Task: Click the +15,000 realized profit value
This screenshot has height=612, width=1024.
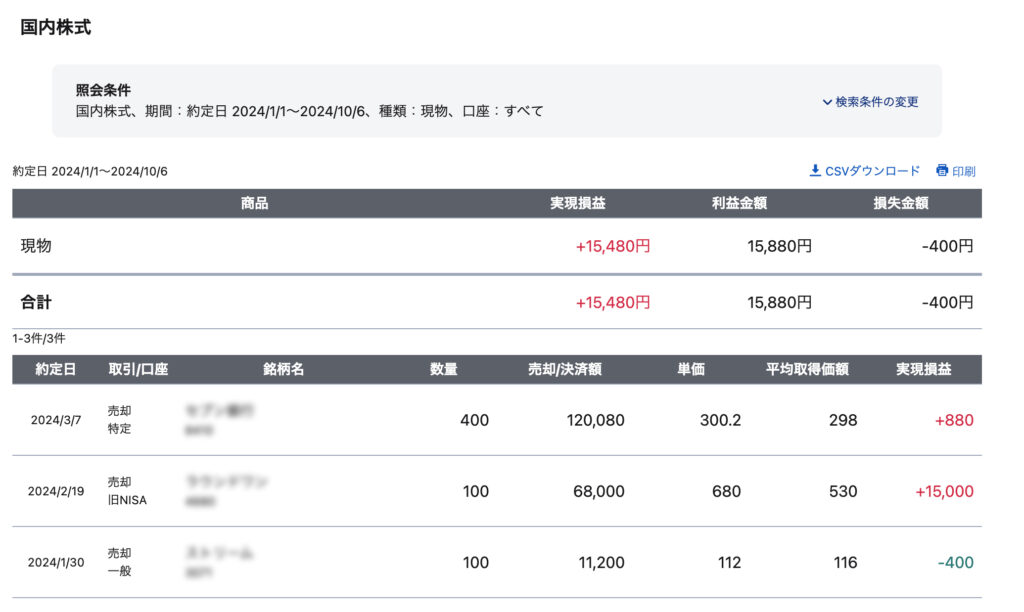Action: [944, 491]
